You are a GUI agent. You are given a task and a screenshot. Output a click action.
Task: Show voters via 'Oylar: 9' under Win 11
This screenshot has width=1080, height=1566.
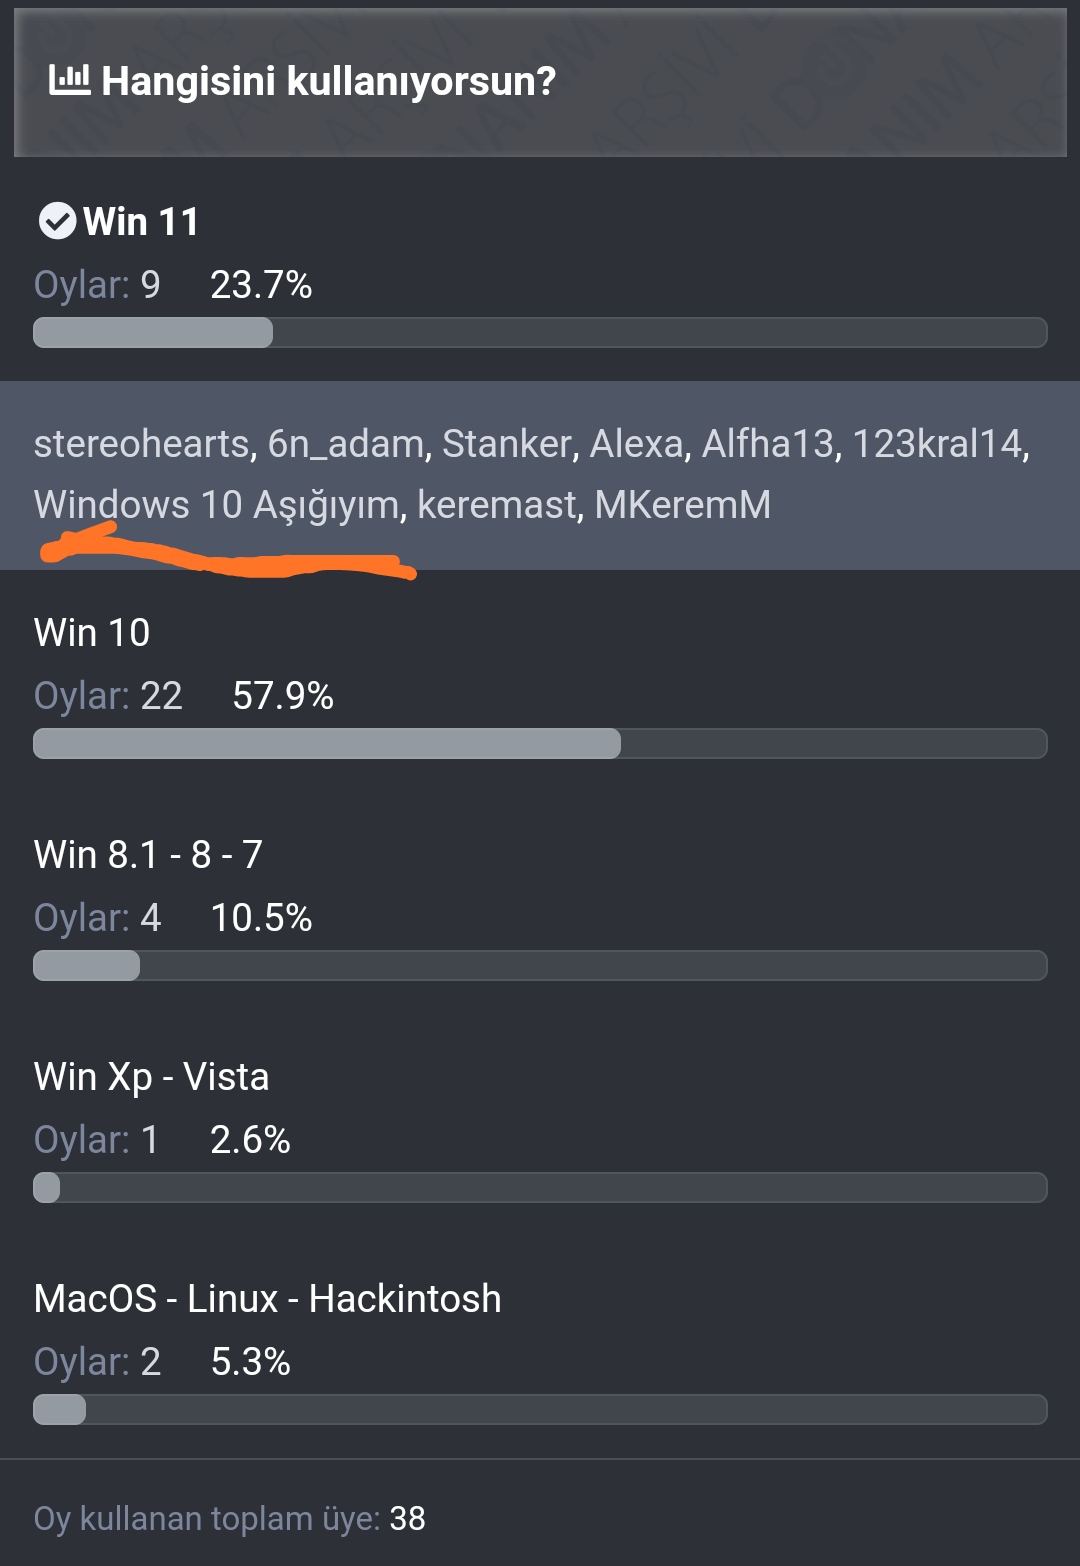click(x=97, y=285)
